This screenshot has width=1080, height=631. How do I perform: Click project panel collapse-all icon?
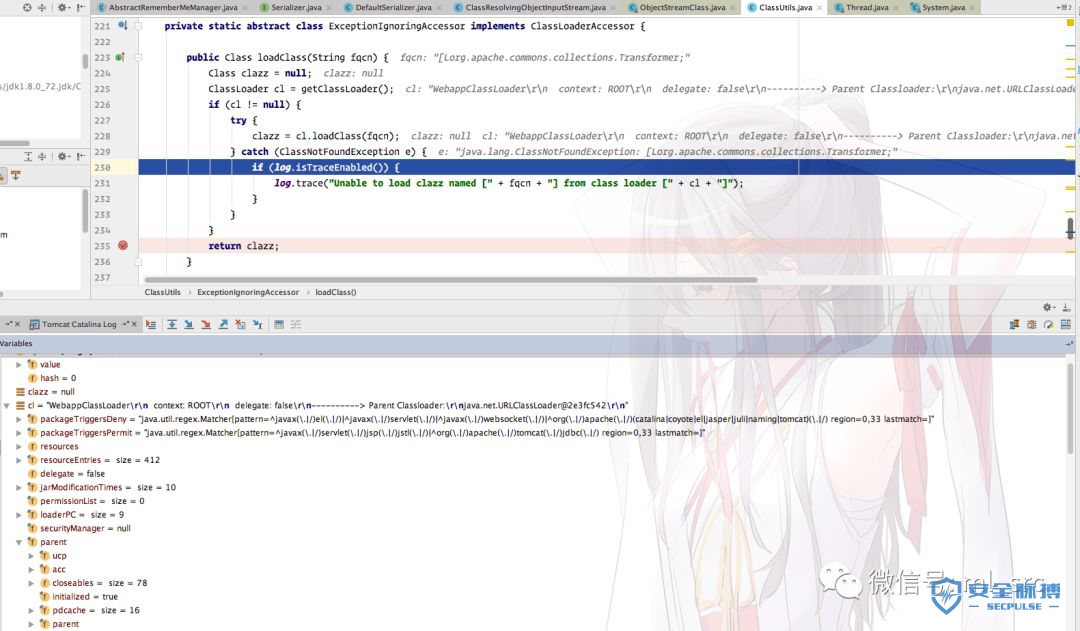pos(42,8)
